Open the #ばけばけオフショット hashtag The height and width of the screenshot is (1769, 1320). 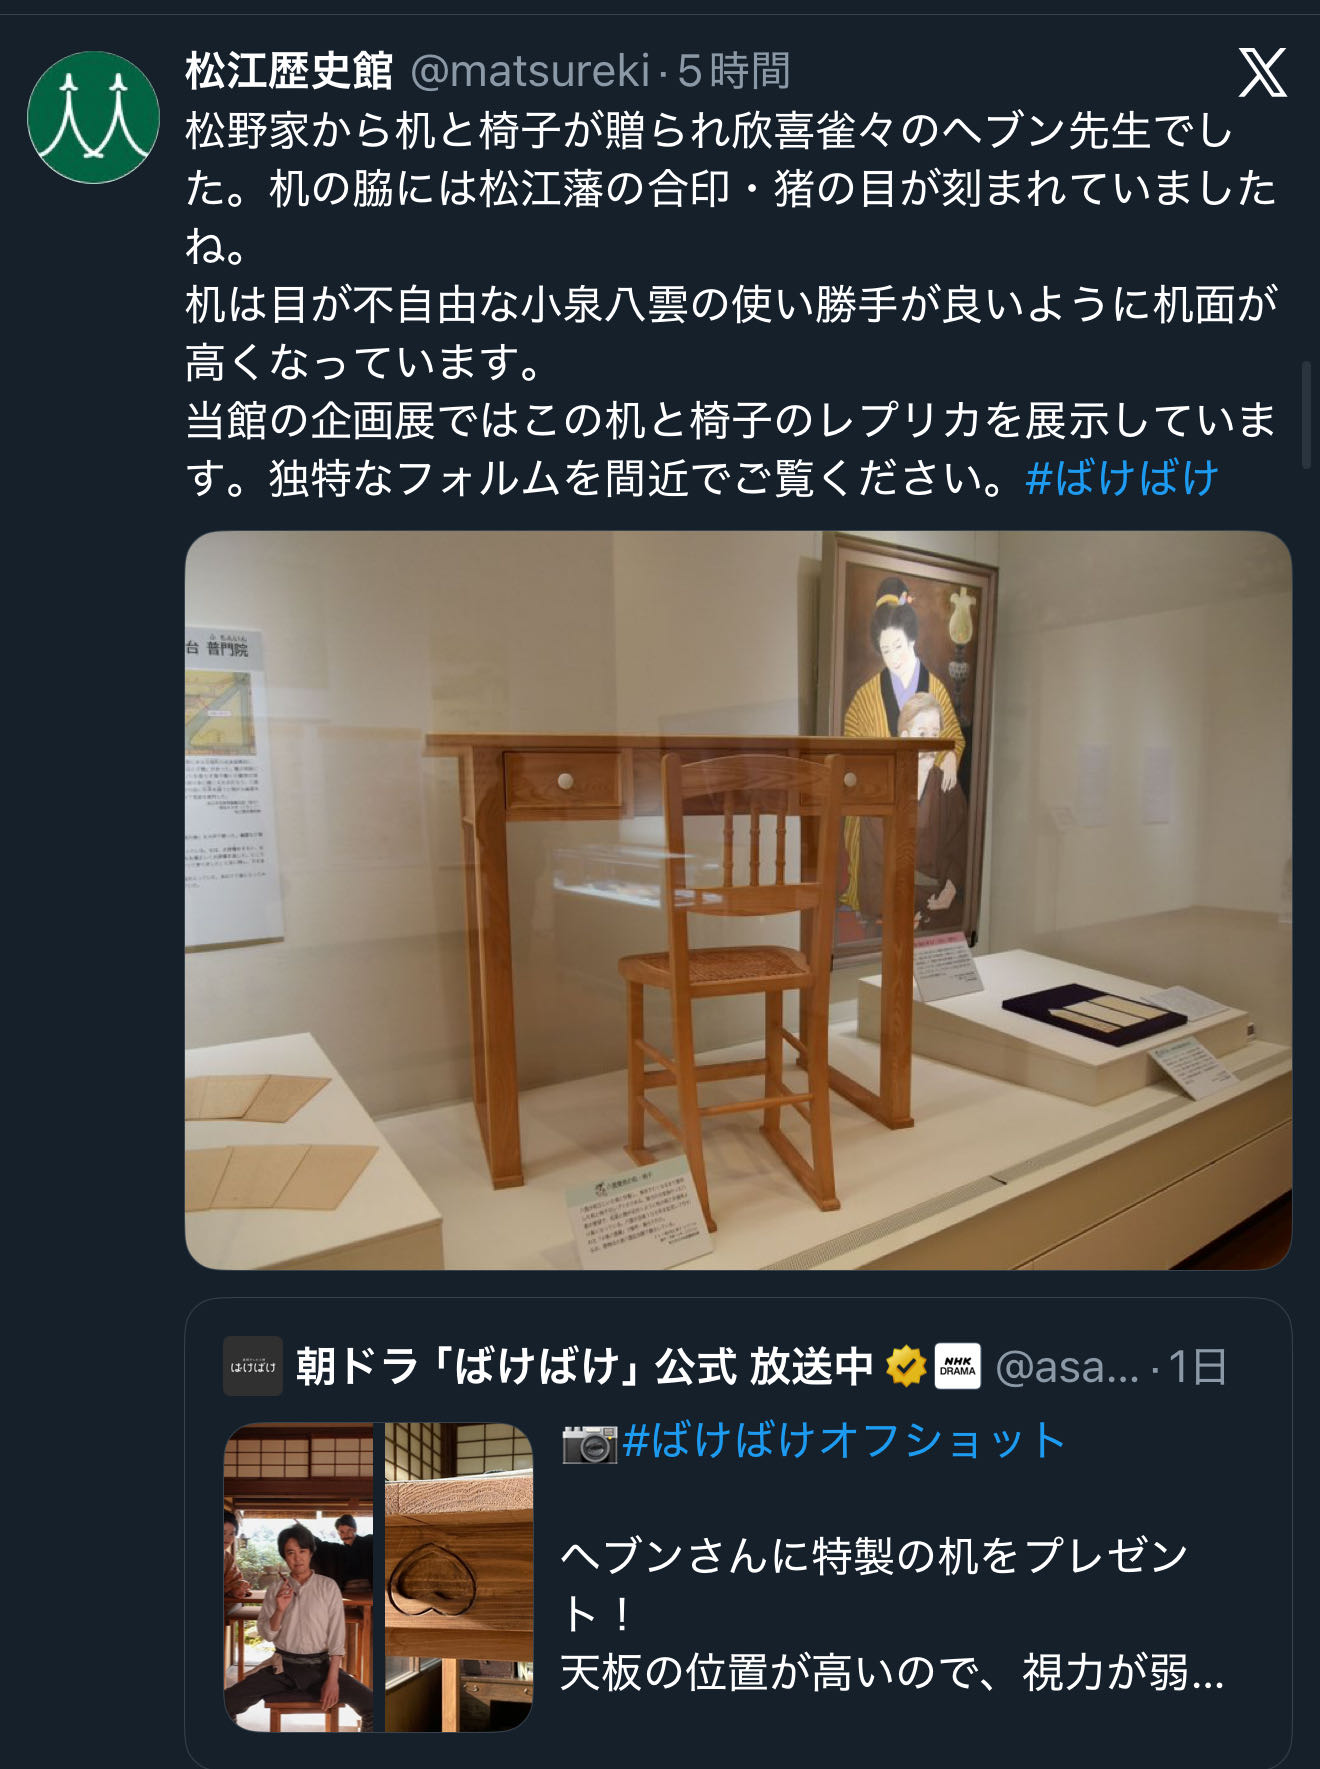click(844, 1441)
